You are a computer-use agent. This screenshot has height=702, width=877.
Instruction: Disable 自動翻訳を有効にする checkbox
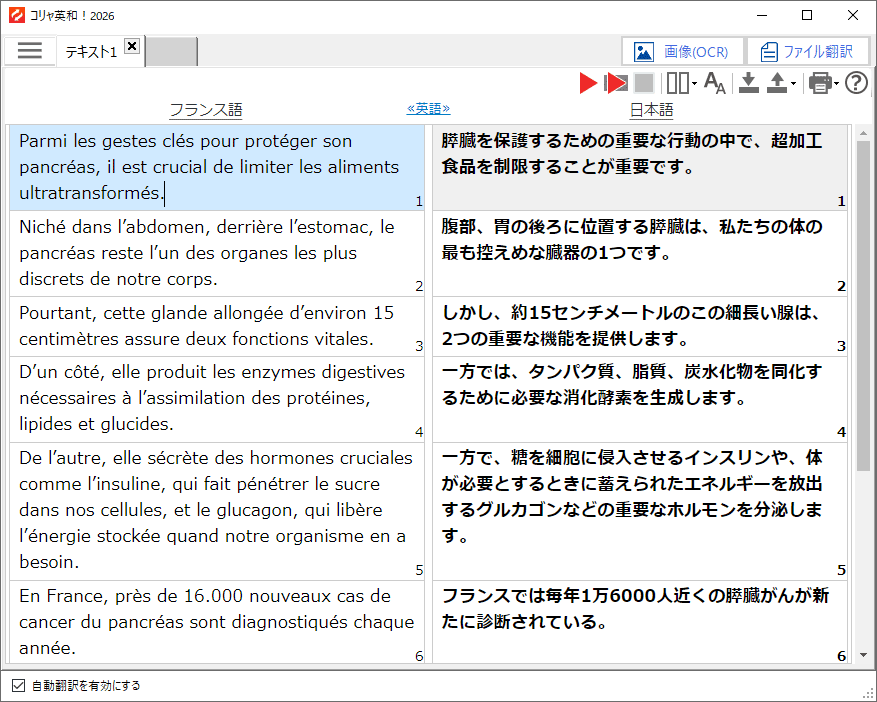[18, 685]
